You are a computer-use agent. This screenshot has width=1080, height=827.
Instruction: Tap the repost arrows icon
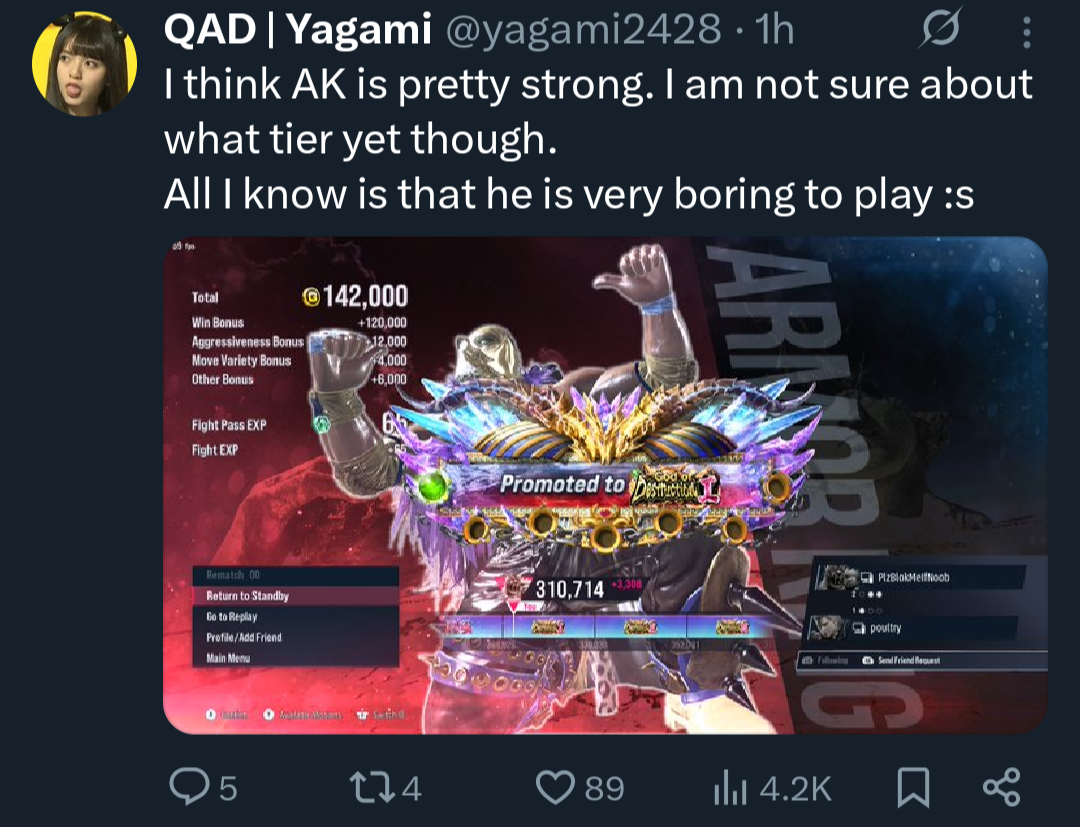pyautogui.click(x=372, y=787)
